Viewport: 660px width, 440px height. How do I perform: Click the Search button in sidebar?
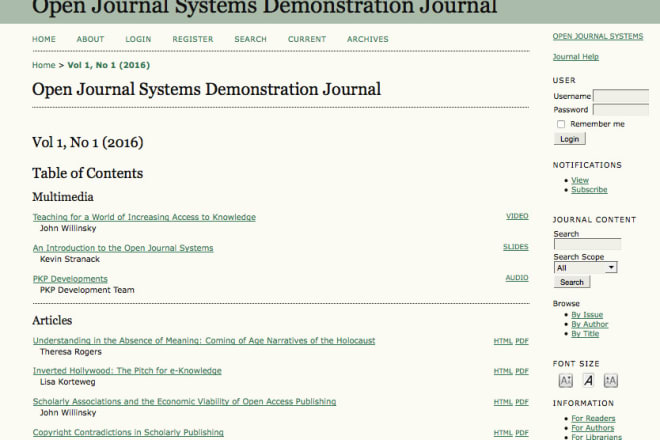pos(572,282)
